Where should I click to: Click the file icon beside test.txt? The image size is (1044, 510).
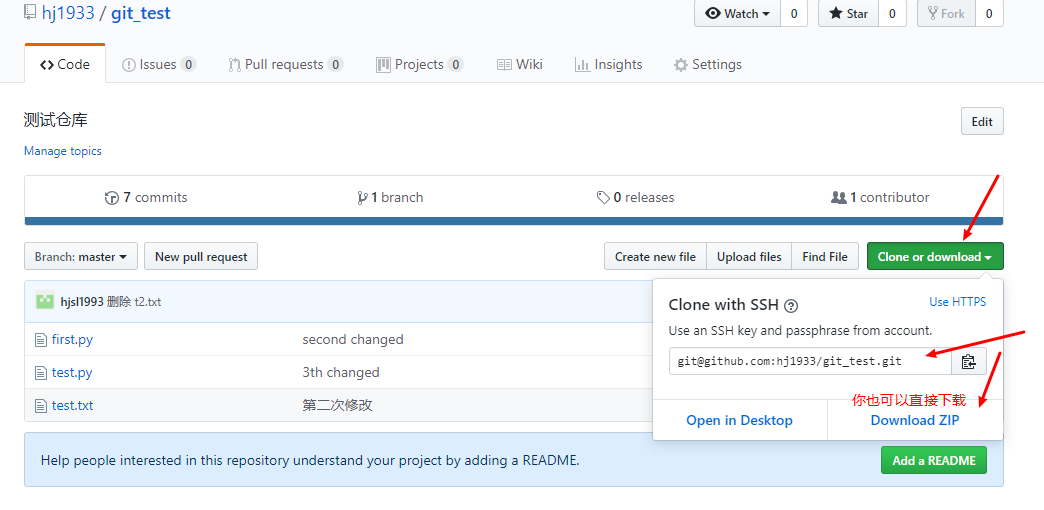tap(41, 405)
